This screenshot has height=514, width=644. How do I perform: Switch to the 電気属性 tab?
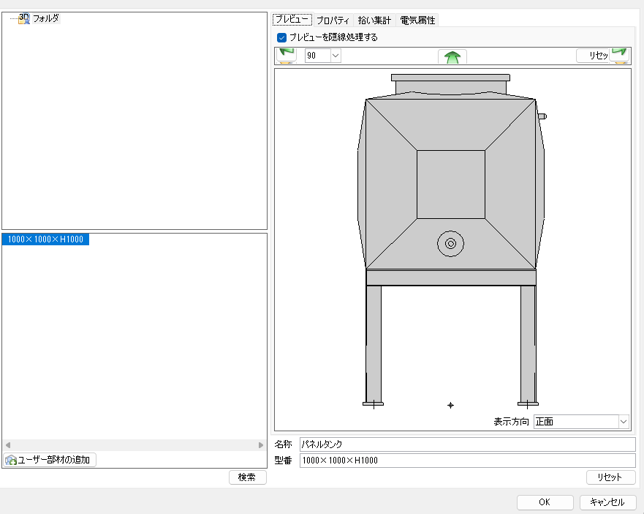coord(417,20)
